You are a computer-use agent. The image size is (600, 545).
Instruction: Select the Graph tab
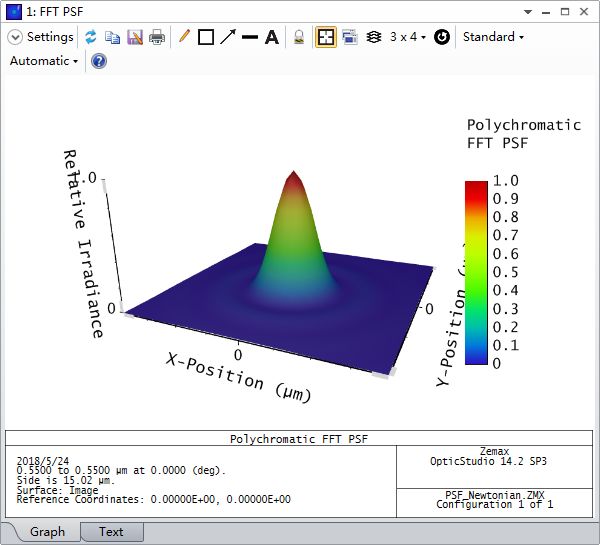pyautogui.click(x=47, y=532)
